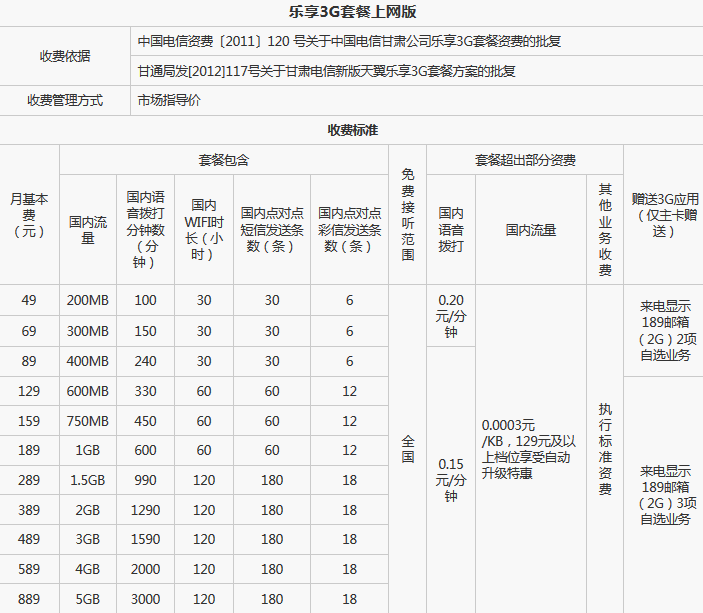Select the 套餐包含 column group header
703x613 pixels.
(224, 160)
